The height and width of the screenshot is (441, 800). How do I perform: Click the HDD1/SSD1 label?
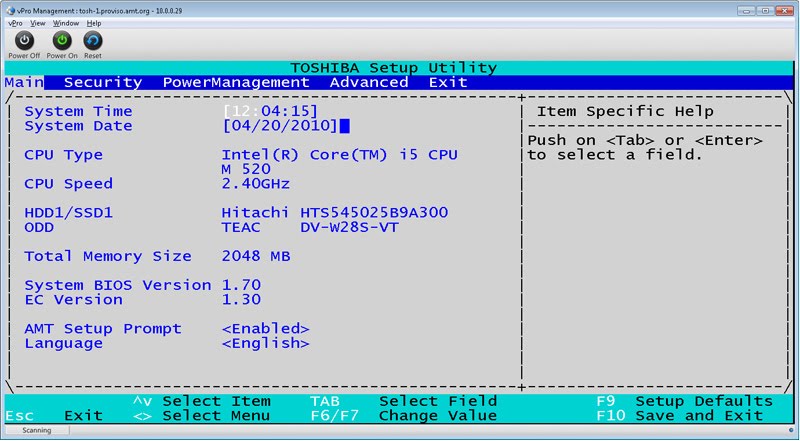coord(68,213)
